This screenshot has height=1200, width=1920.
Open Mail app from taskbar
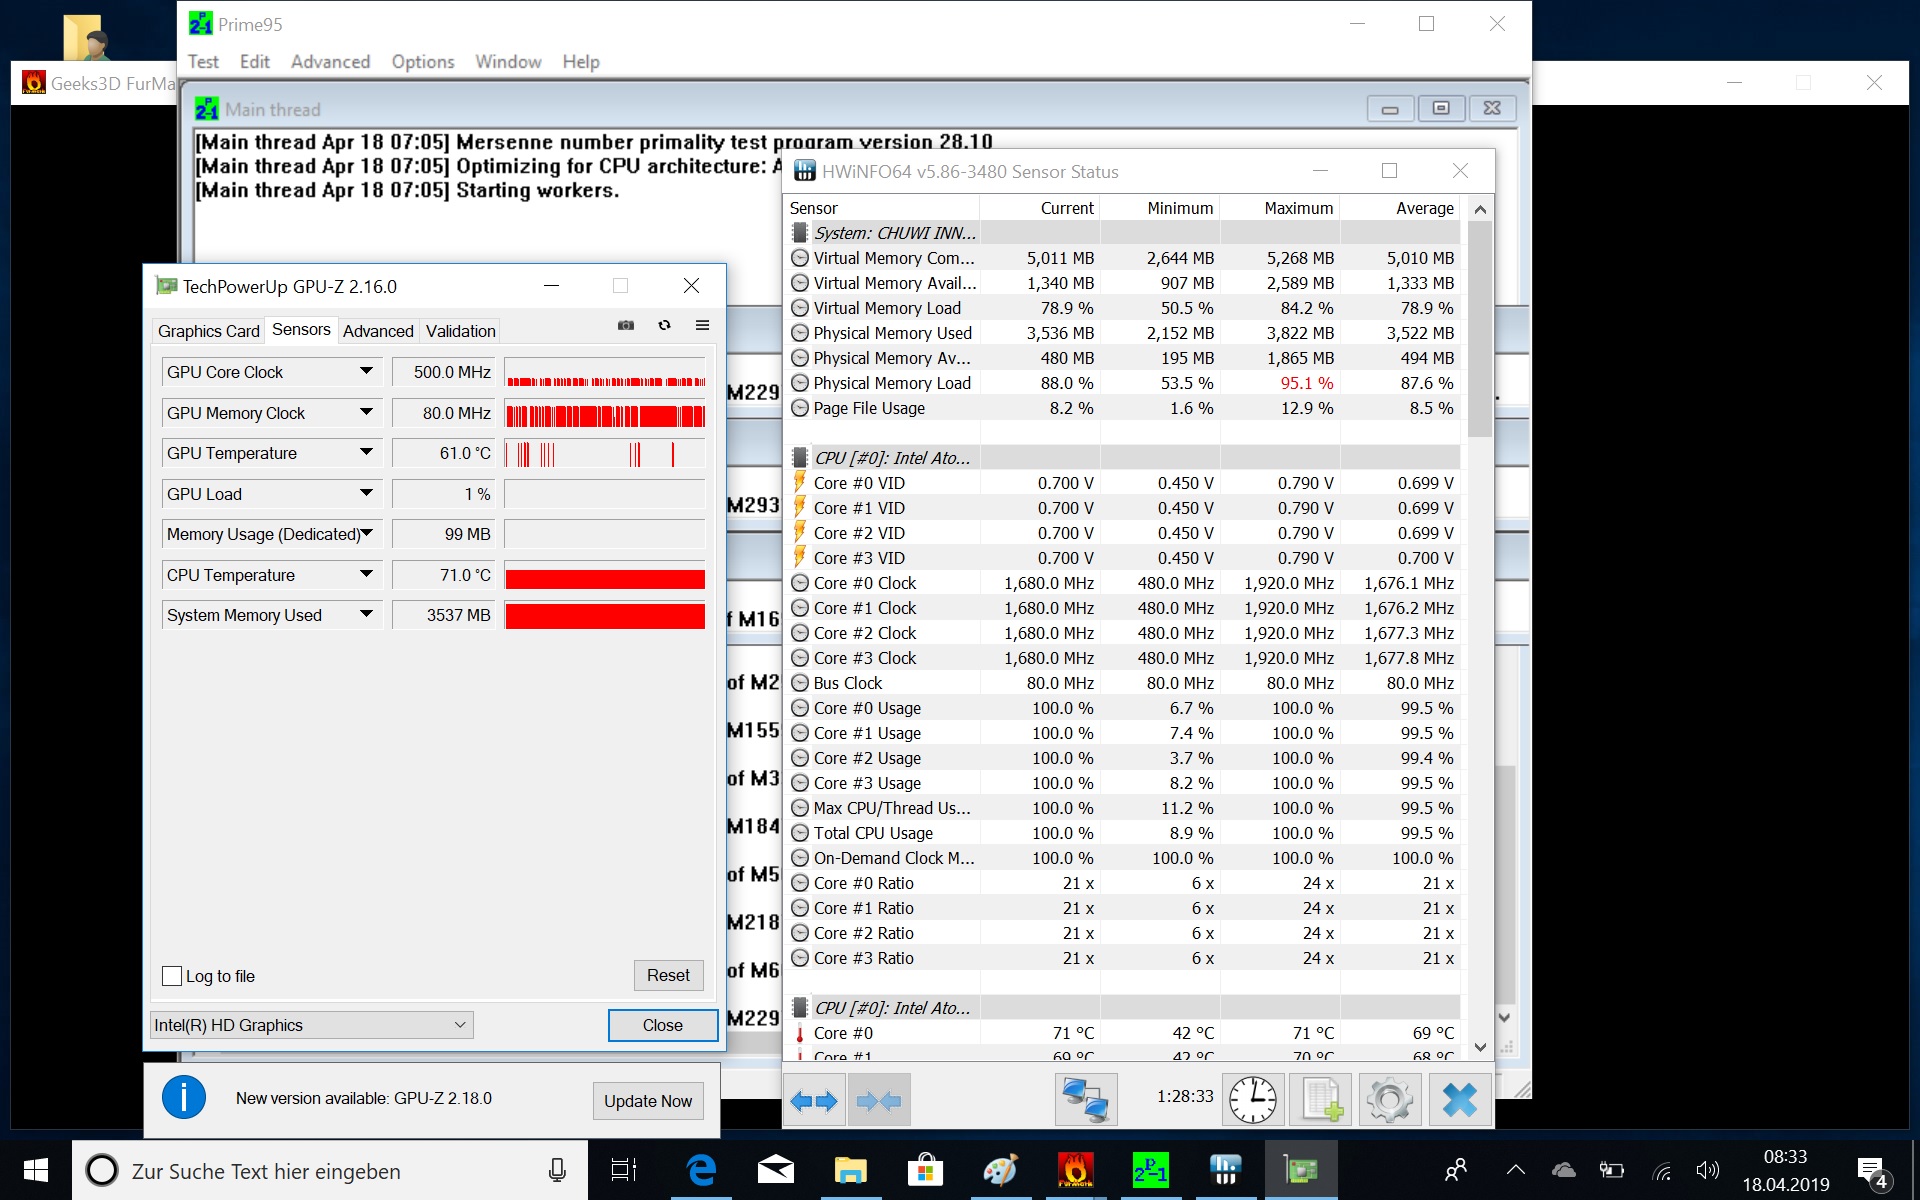pyautogui.click(x=776, y=1170)
